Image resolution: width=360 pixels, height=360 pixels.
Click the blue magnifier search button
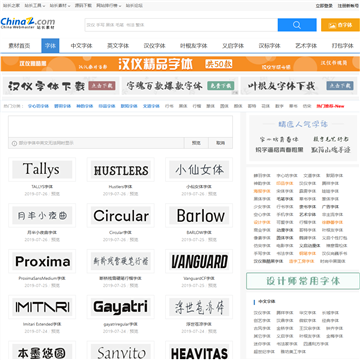click(297, 25)
